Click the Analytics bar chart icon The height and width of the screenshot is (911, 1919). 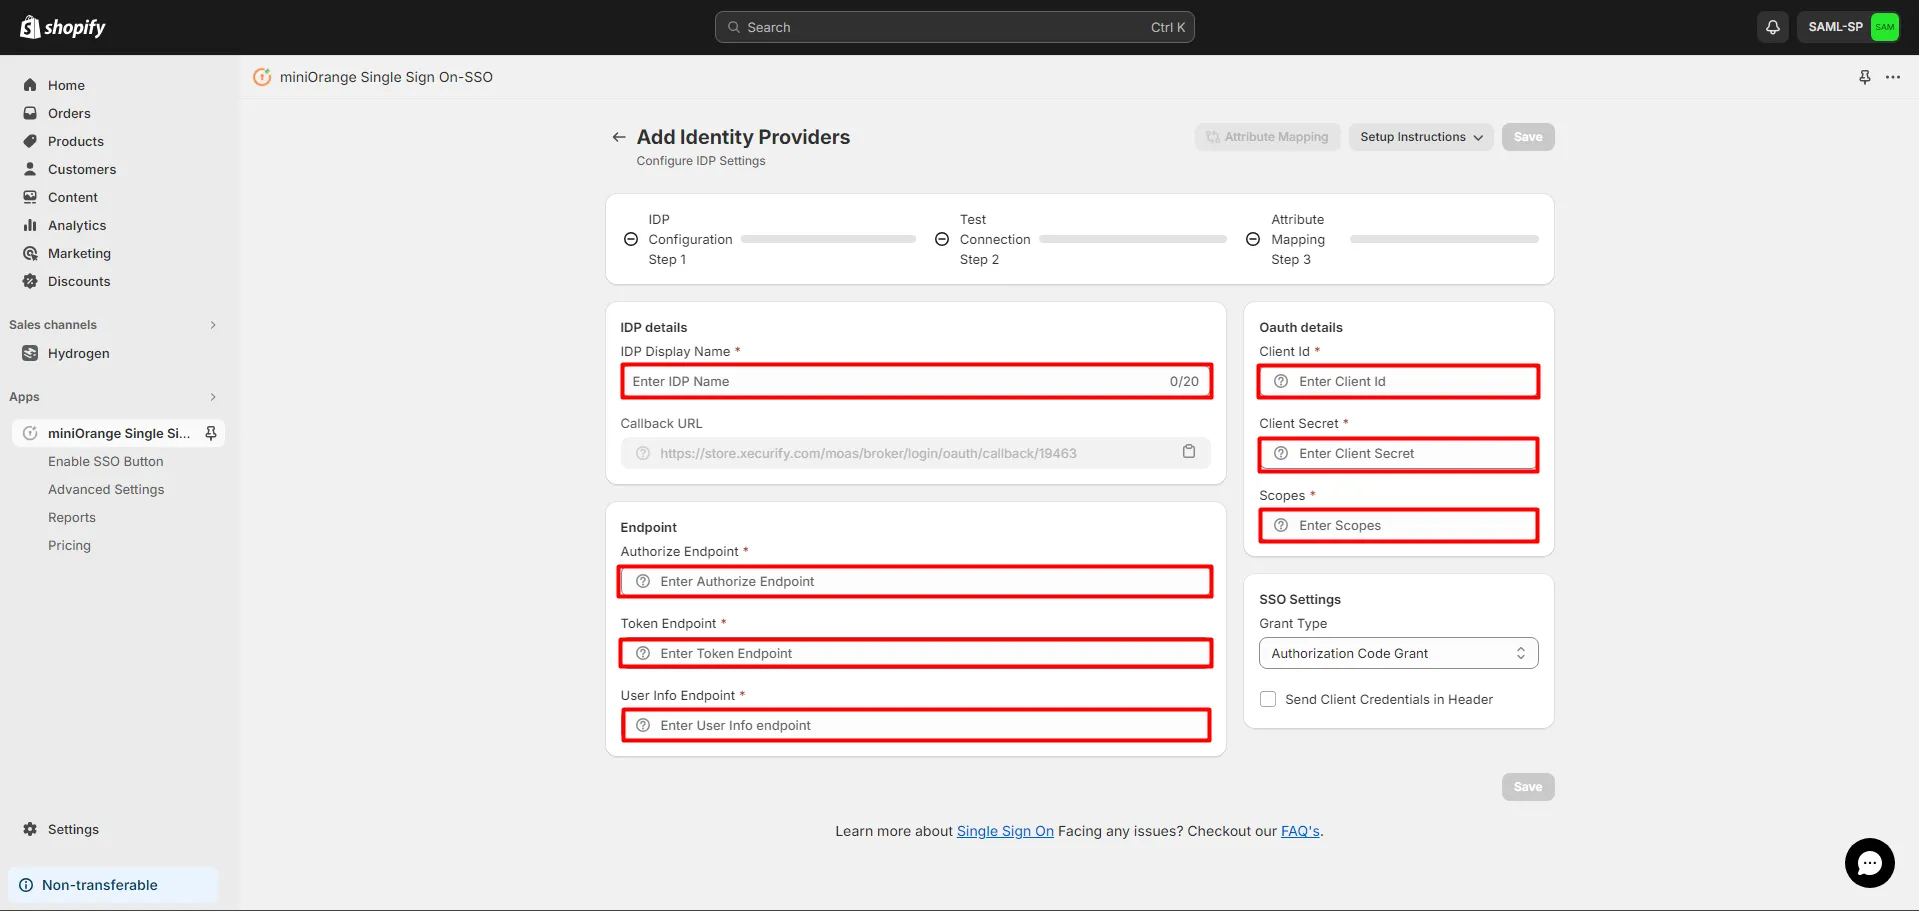click(x=30, y=225)
